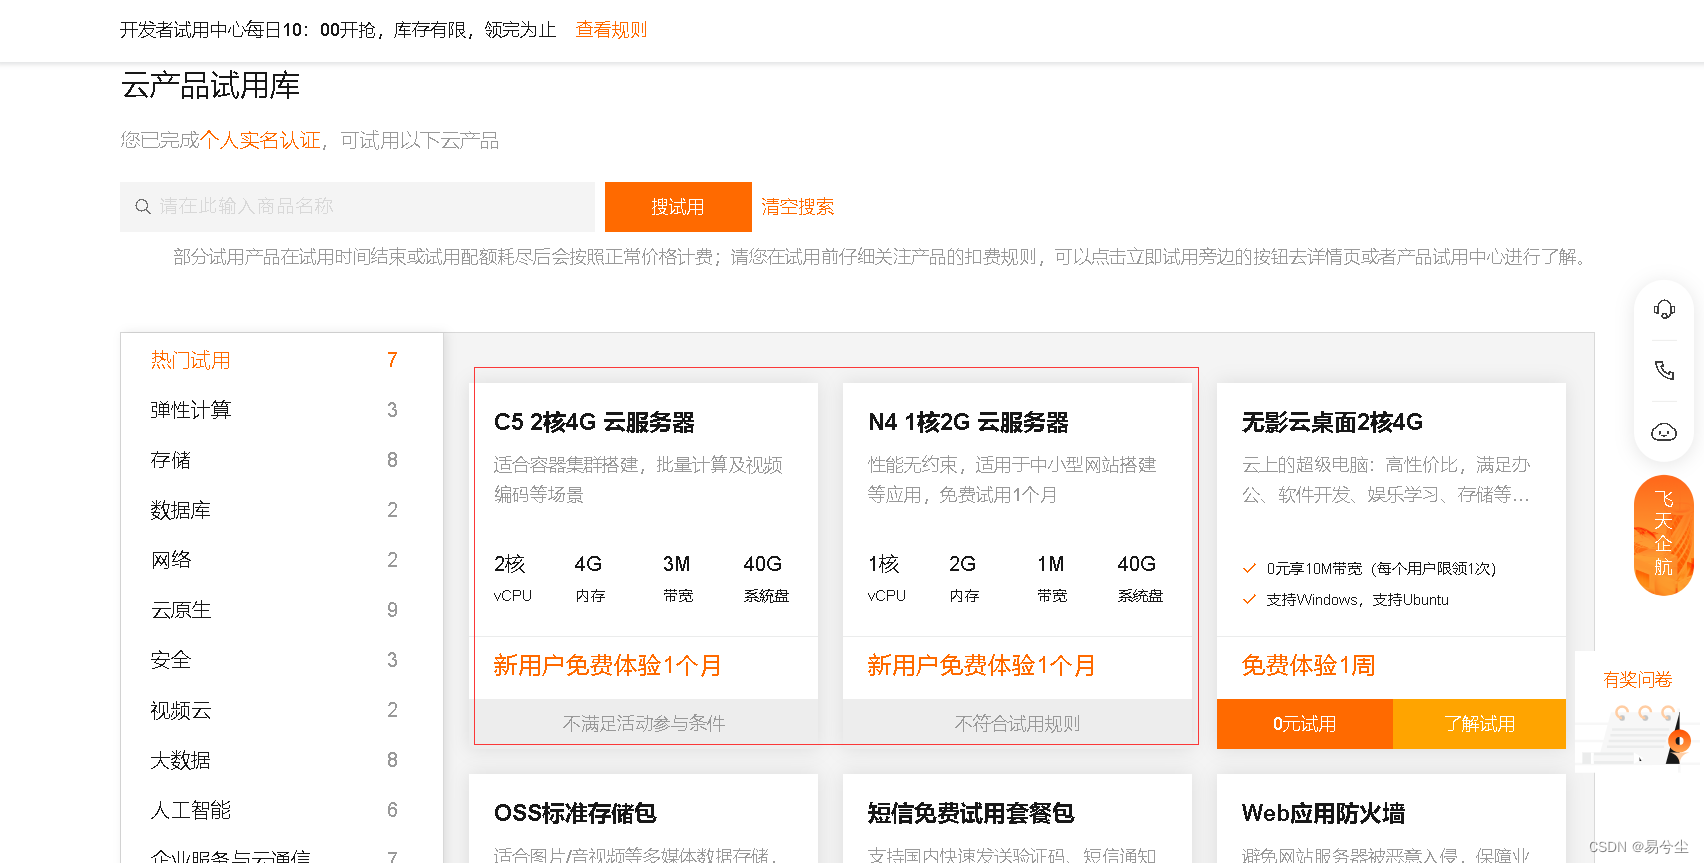Click the 搜试用 search button
Screen dimensions: 1704x863
click(678, 207)
